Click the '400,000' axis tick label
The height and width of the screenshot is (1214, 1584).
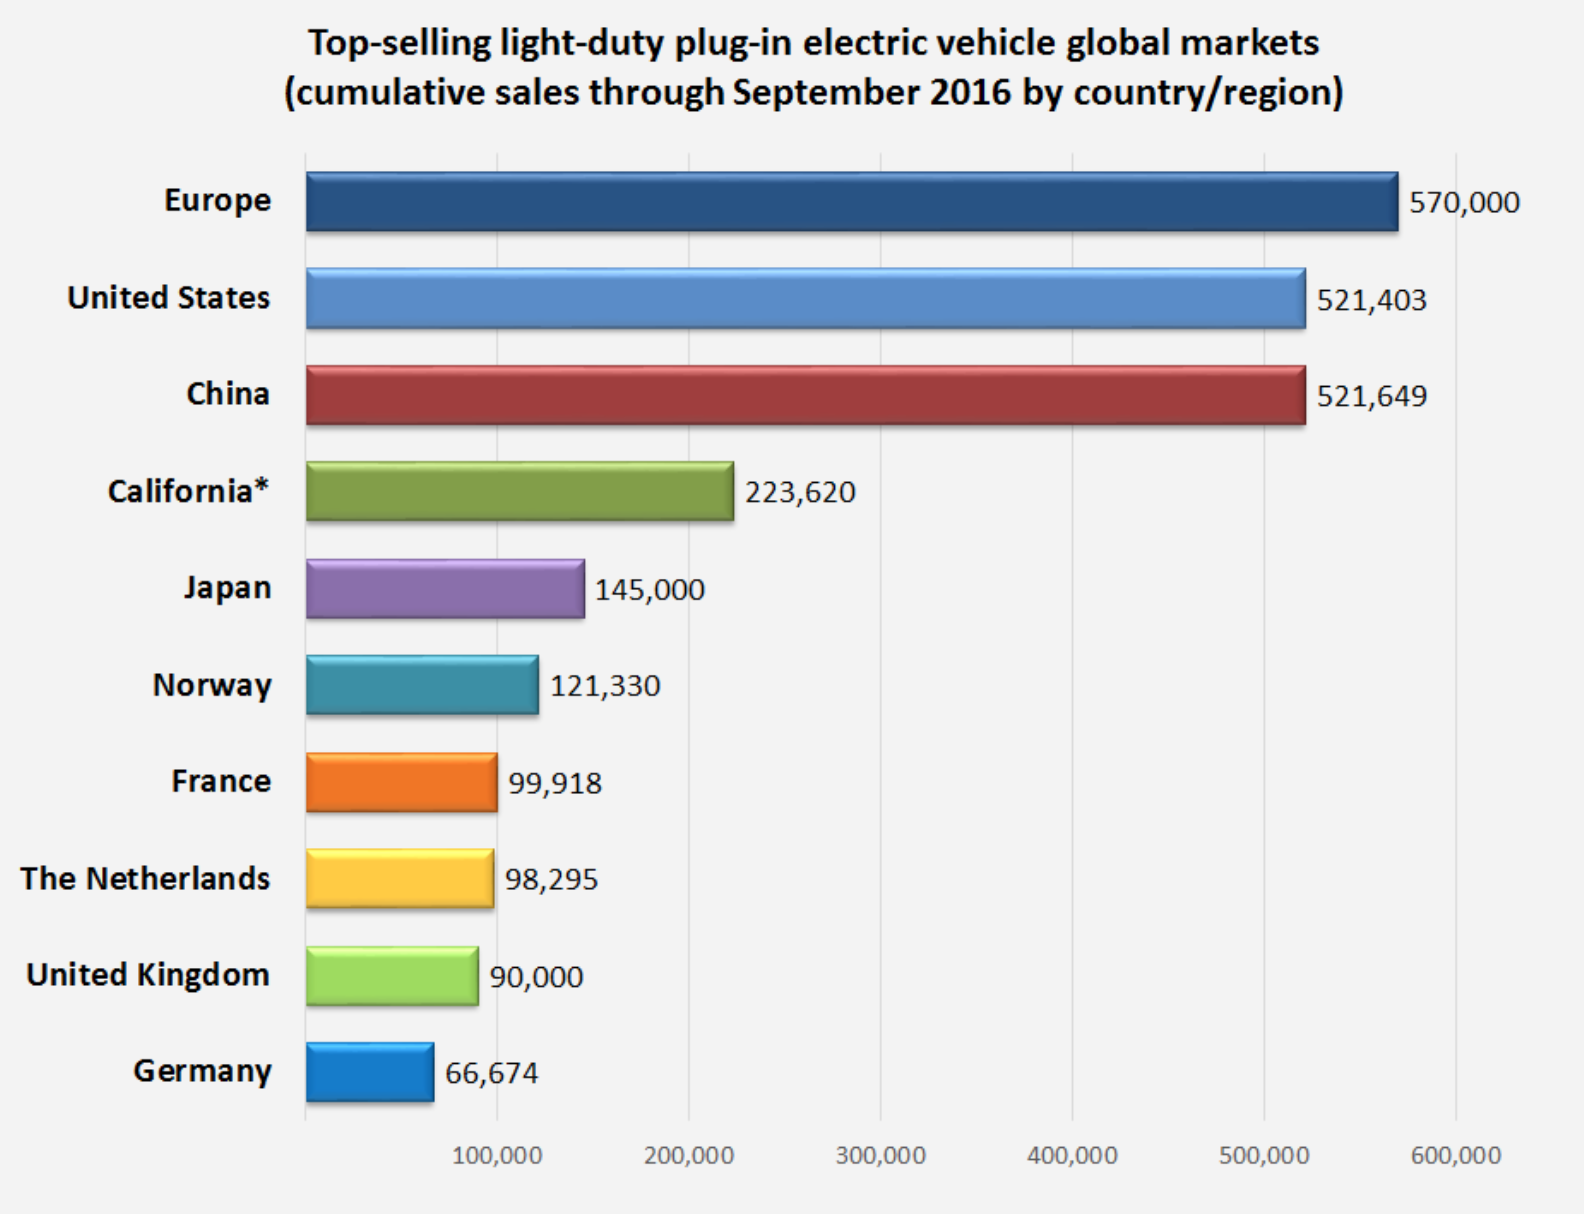[1072, 1156]
